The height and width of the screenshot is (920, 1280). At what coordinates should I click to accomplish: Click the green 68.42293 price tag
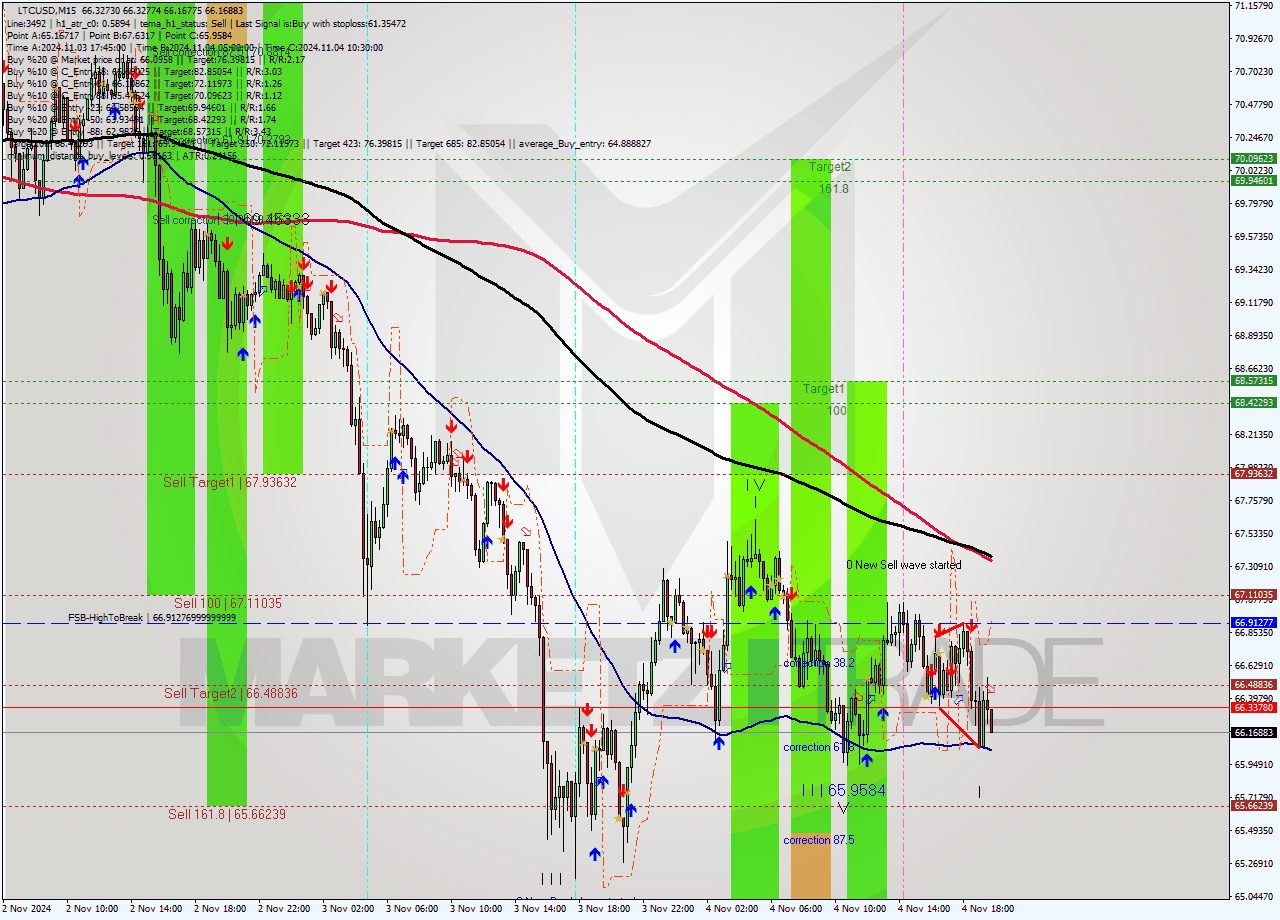[x=1253, y=403]
